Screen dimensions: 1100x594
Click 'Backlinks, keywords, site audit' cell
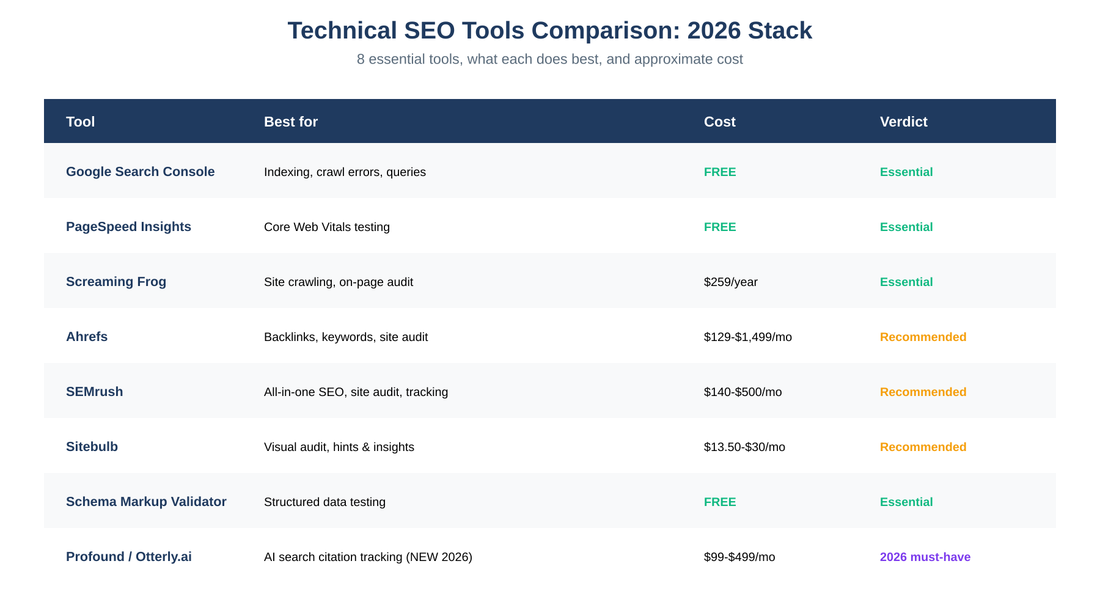coord(346,337)
